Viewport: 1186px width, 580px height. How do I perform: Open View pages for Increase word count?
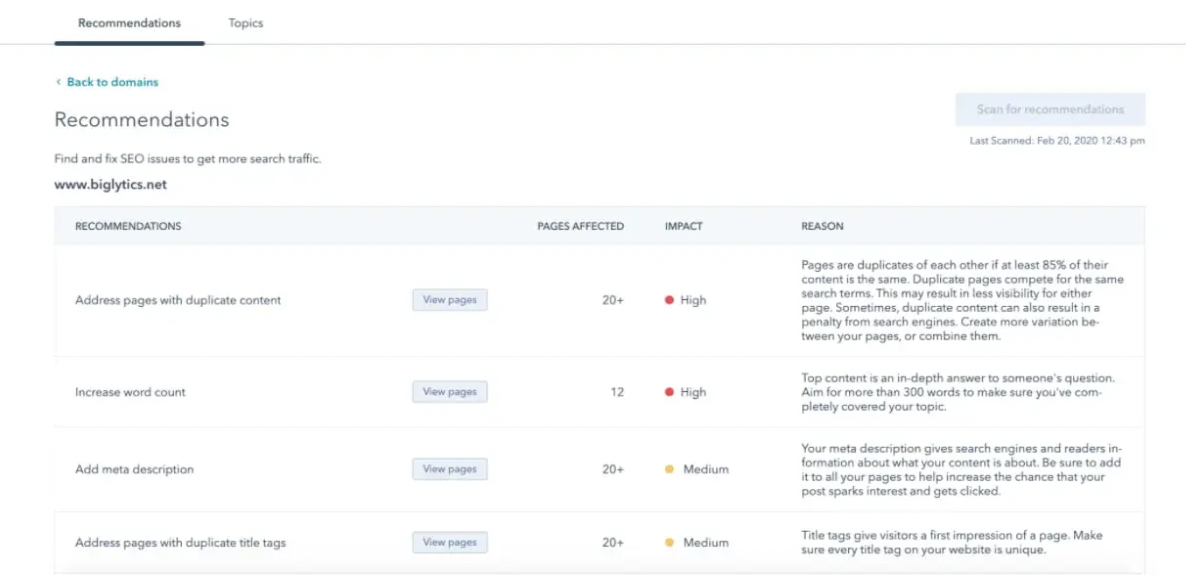pyautogui.click(x=449, y=392)
